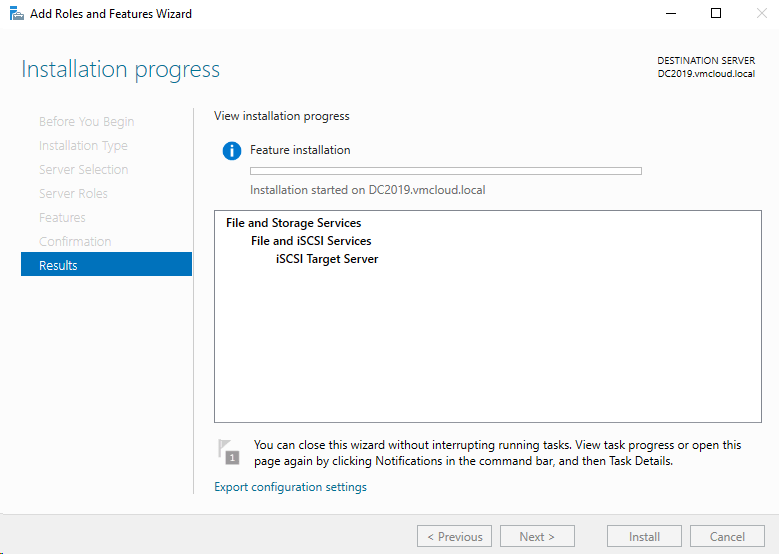Open the Installation Type step
The width and height of the screenshot is (779, 554).
click(83, 146)
